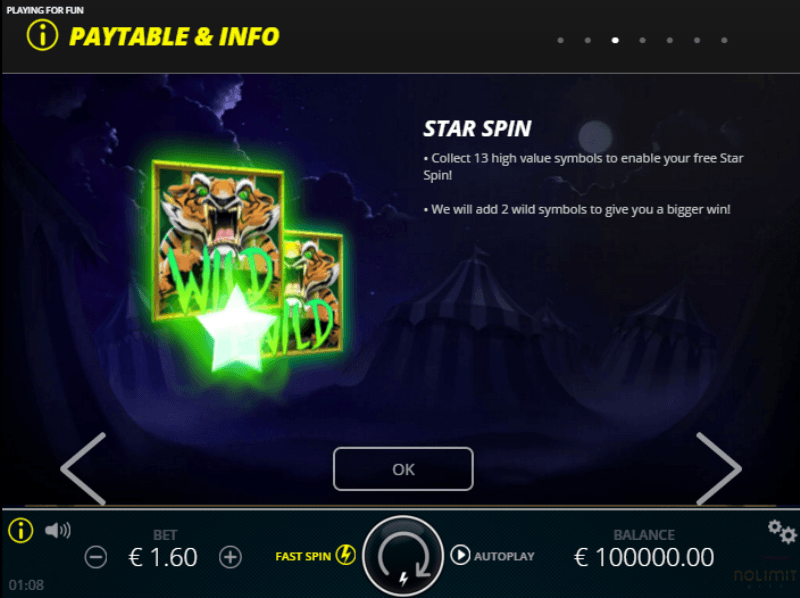
Task: Open settings gear icons
Action: pos(782,532)
